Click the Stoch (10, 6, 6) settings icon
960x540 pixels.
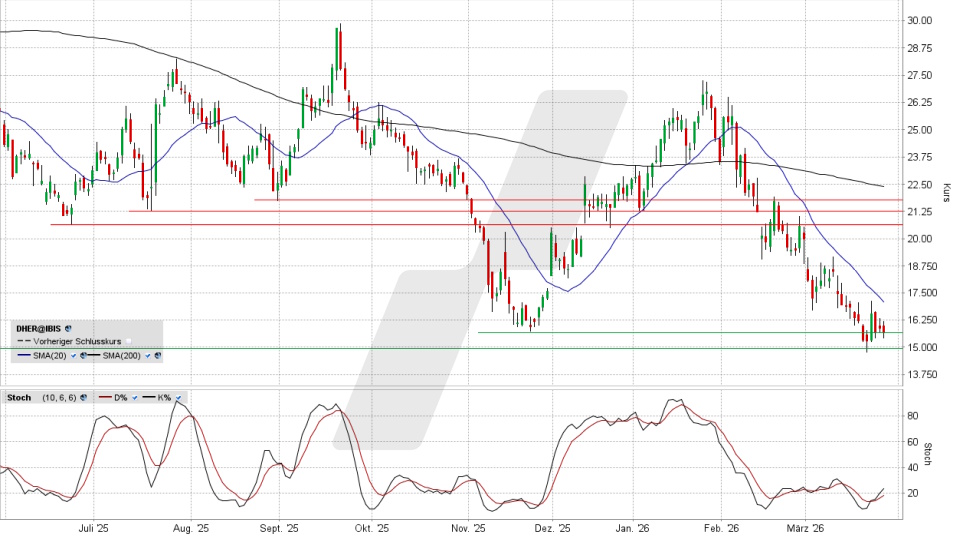tap(84, 398)
